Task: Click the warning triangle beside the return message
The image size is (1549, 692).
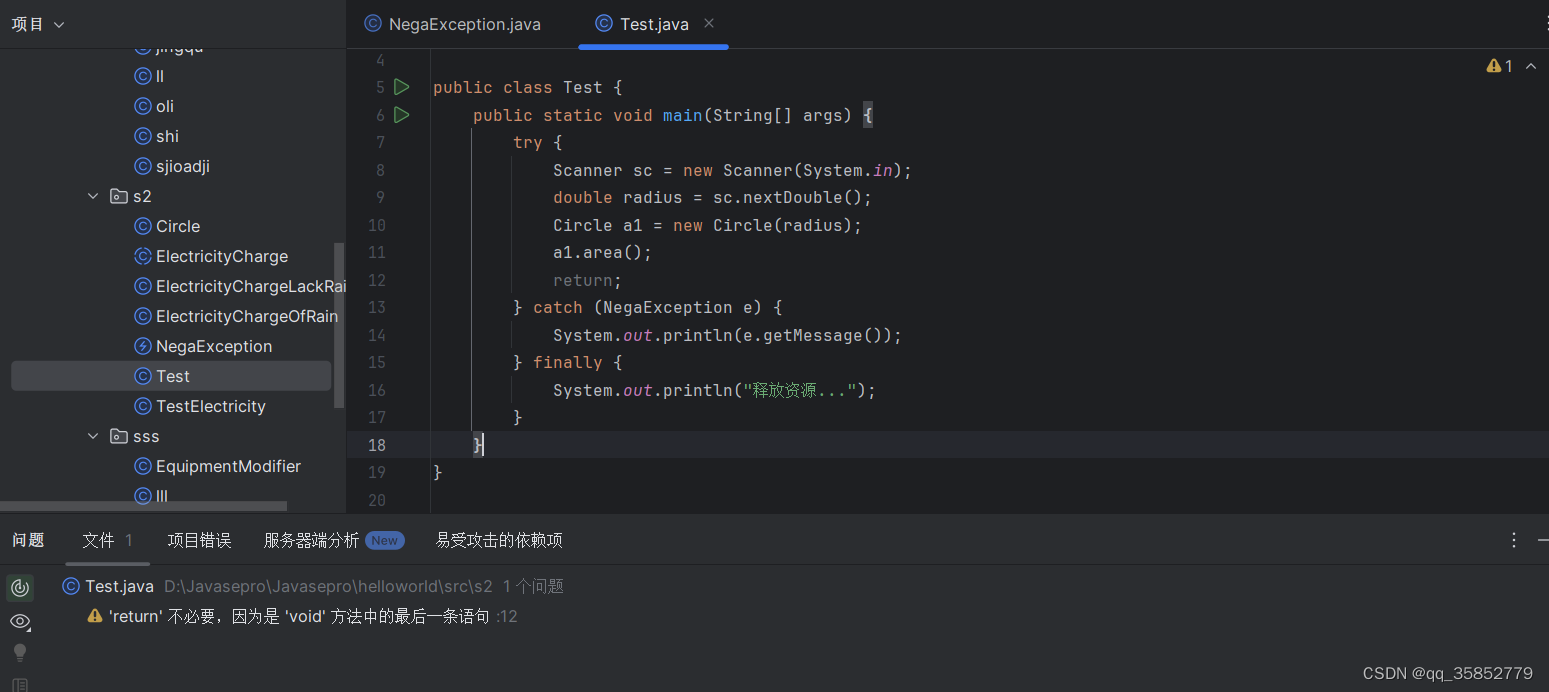Action: (95, 616)
